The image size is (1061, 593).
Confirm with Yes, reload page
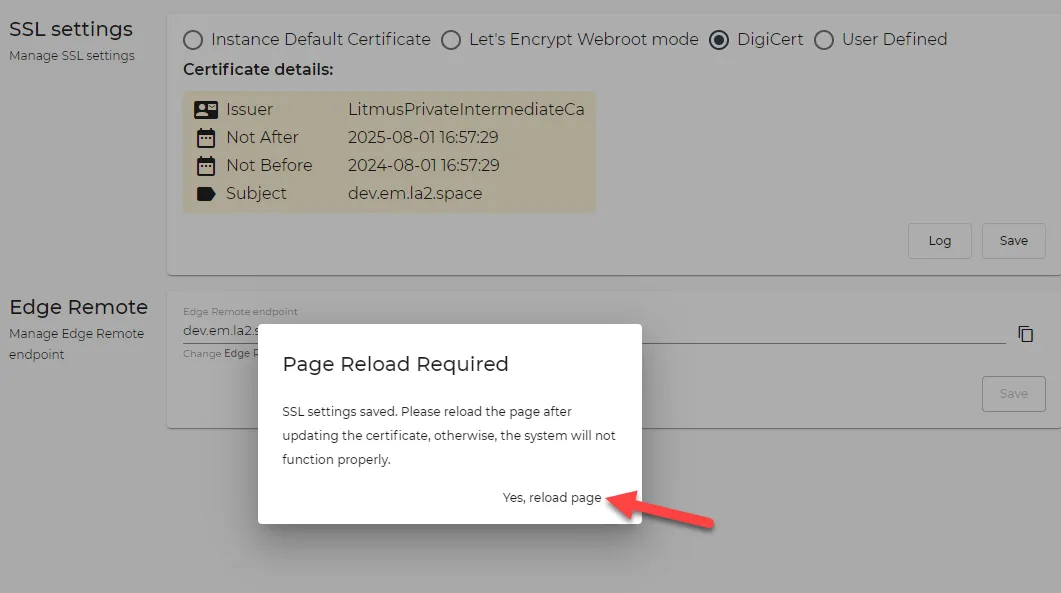[551, 498]
